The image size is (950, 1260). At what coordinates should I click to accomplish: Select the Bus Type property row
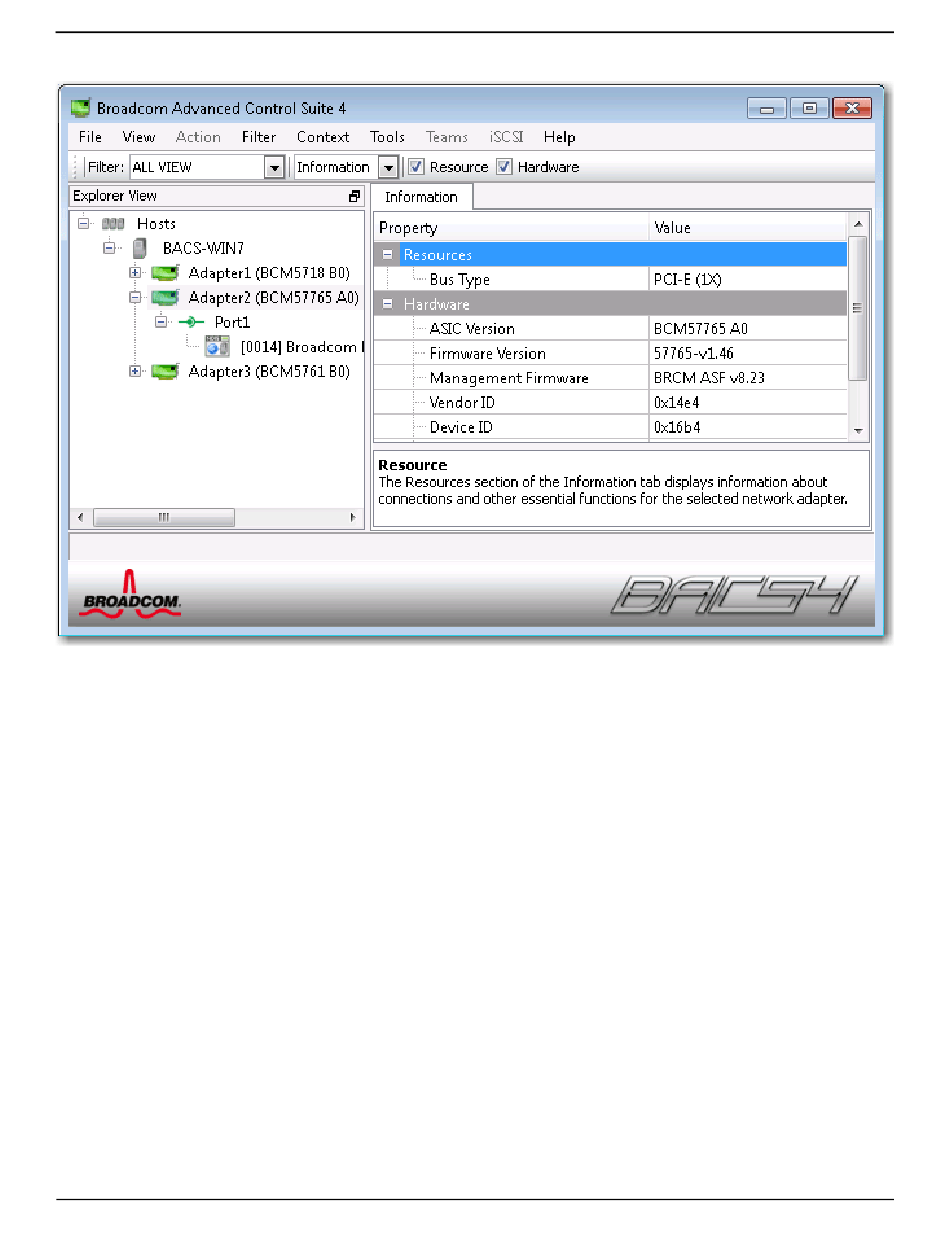pos(611,280)
